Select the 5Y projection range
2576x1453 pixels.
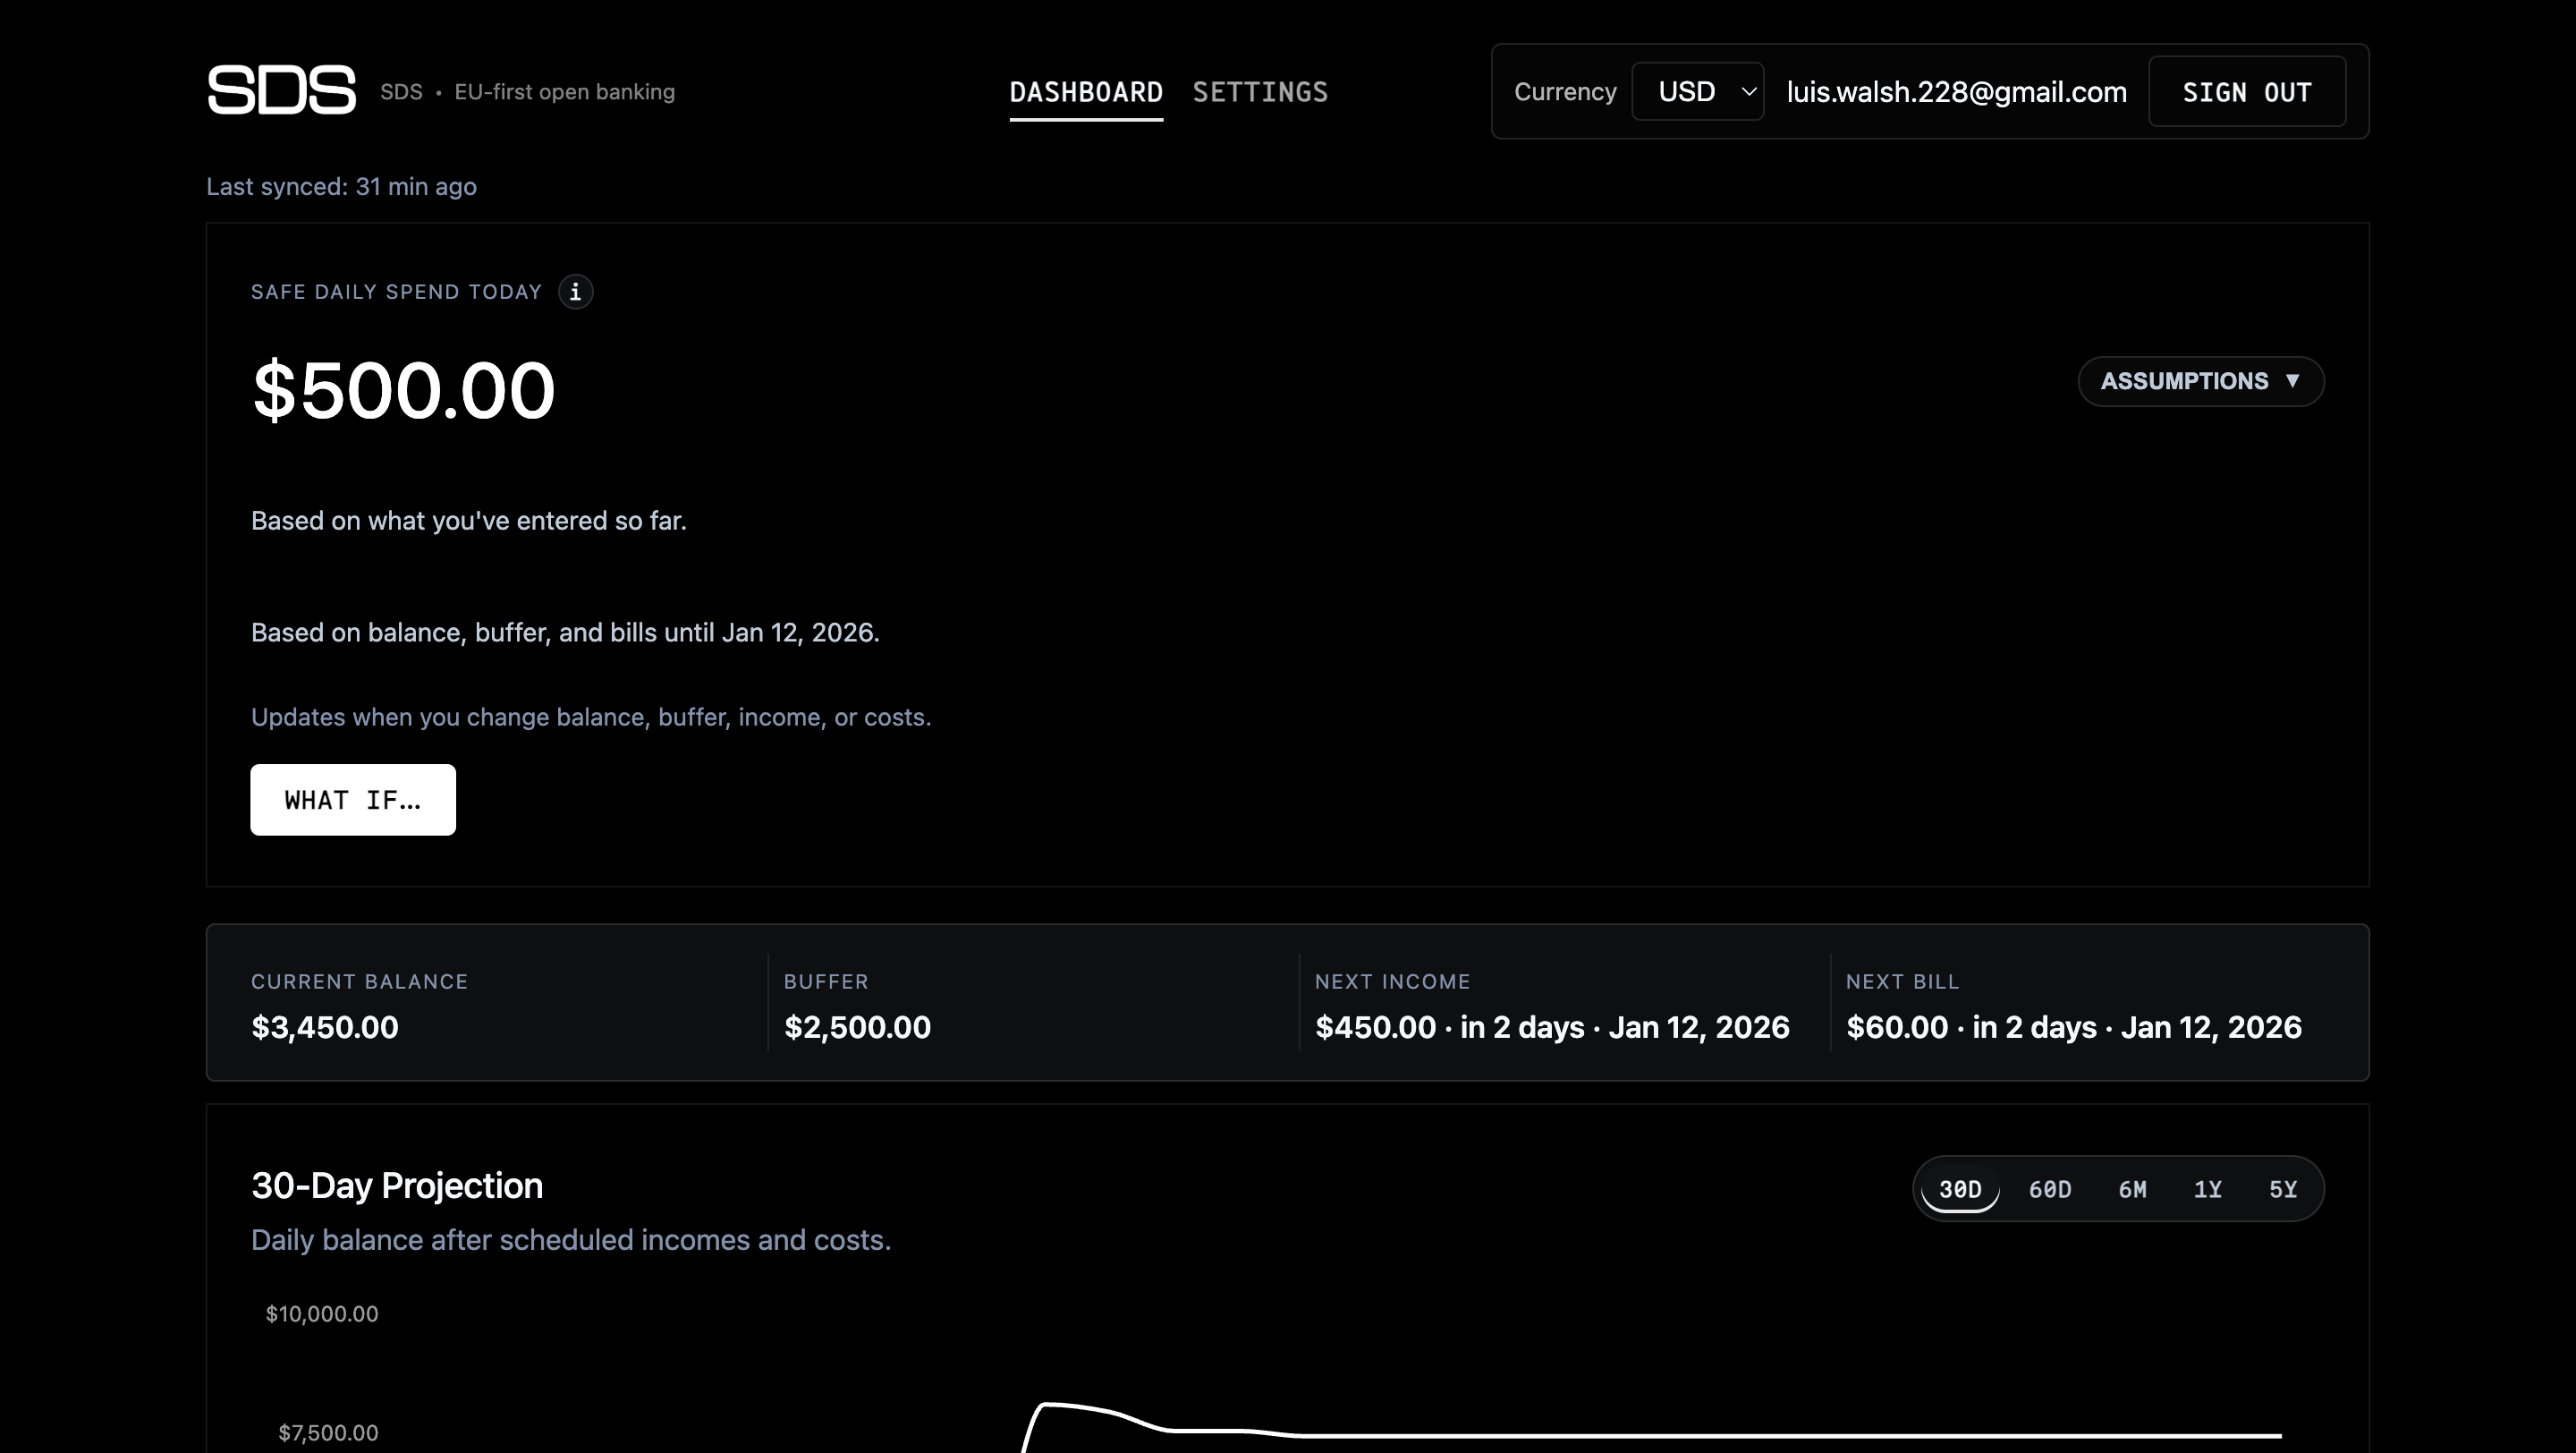pos(2283,1189)
